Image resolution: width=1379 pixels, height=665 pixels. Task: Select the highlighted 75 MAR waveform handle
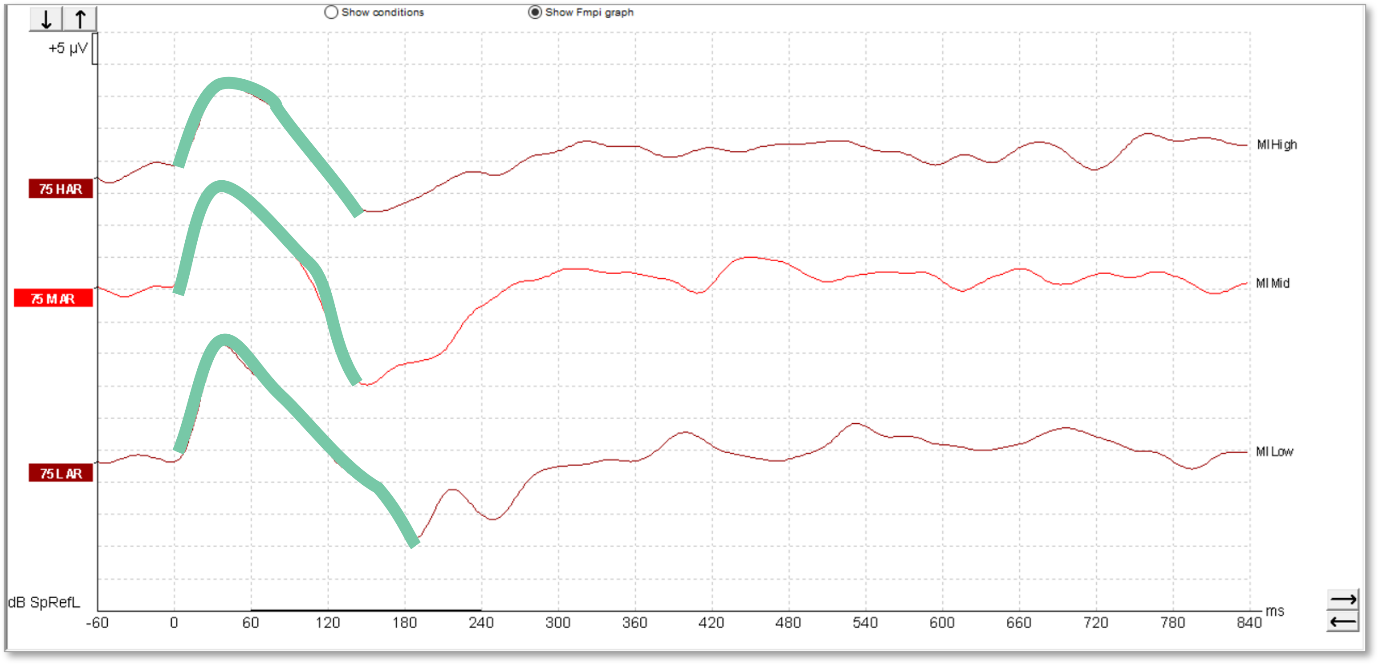pyautogui.click(x=54, y=298)
